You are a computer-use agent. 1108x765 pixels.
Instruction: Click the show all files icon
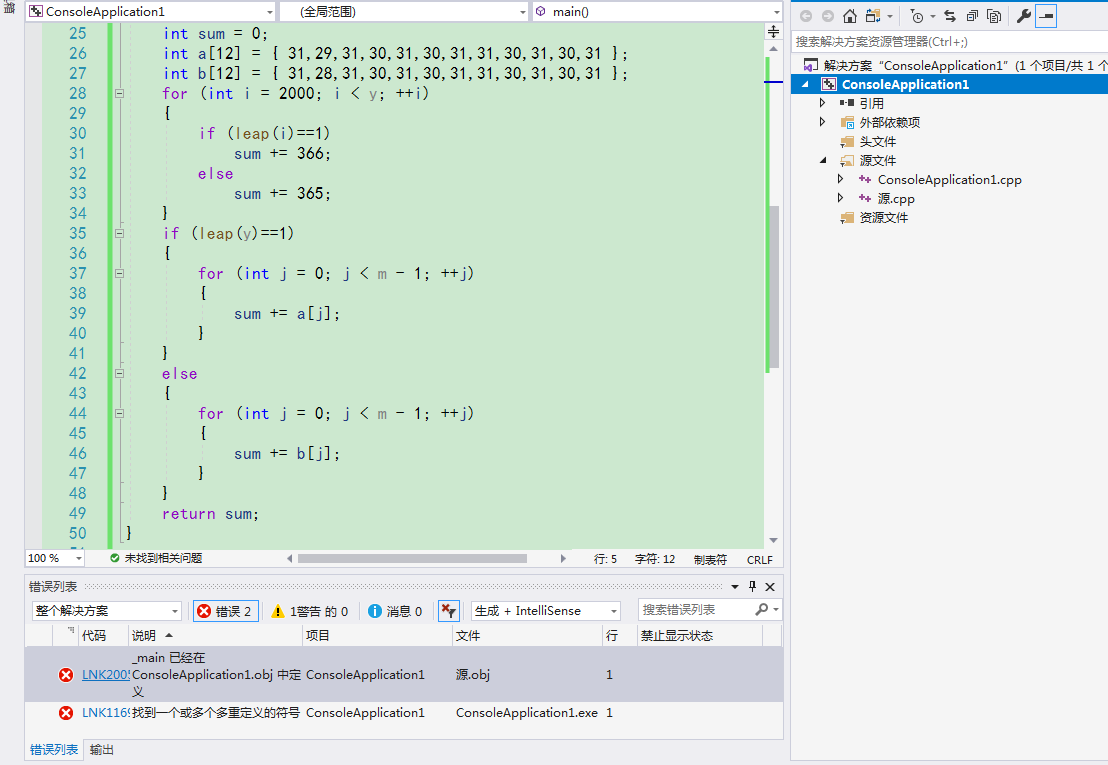click(994, 16)
